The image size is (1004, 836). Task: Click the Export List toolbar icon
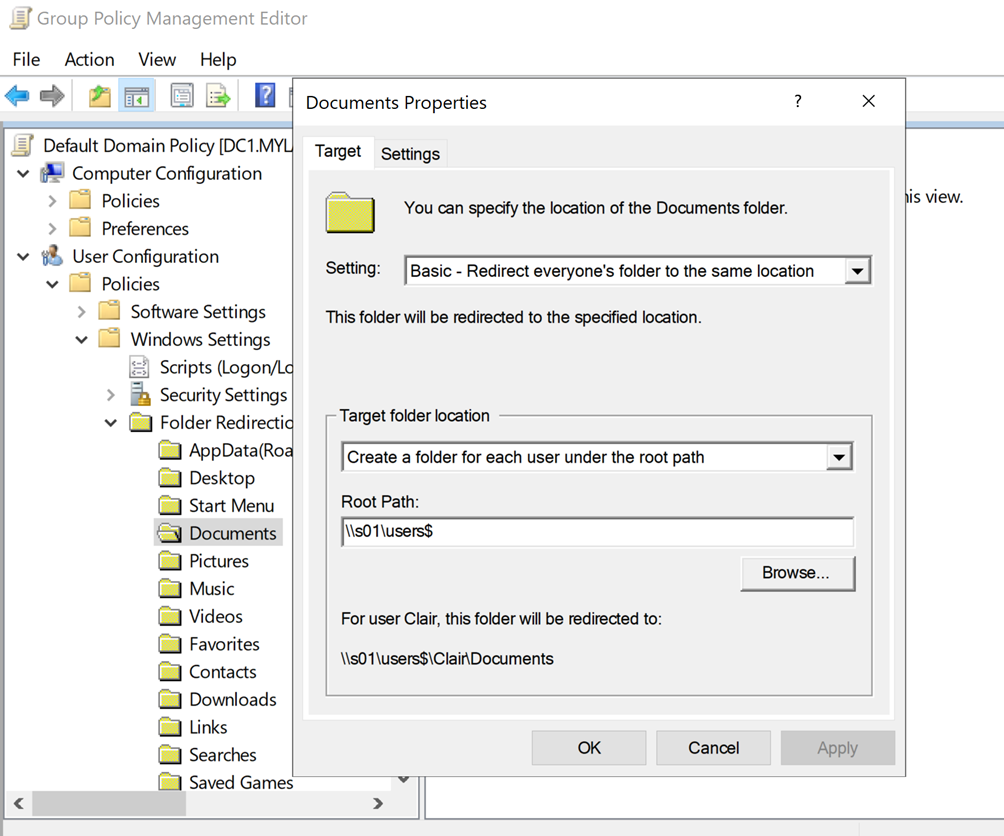click(x=218, y=96)
